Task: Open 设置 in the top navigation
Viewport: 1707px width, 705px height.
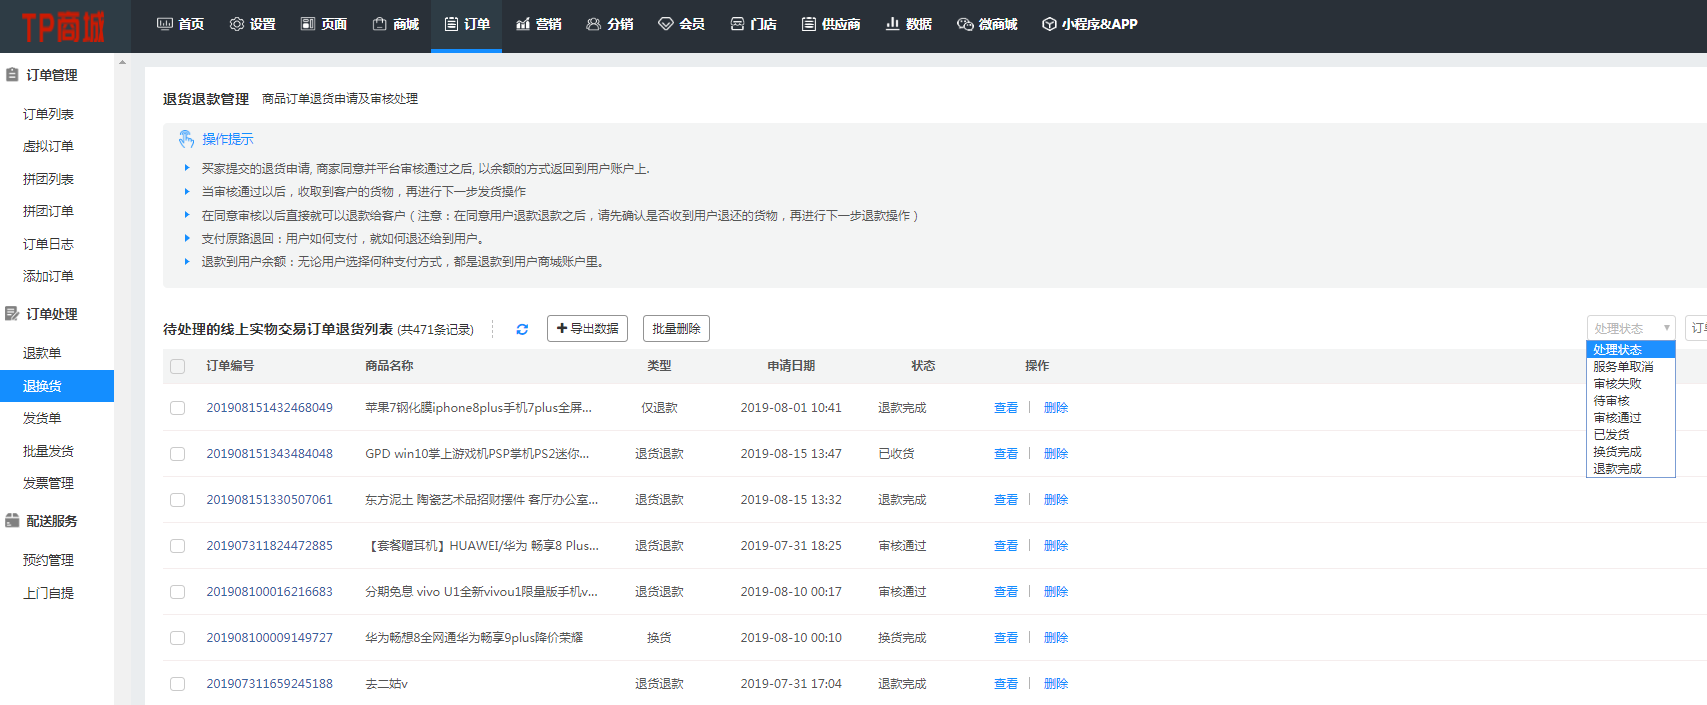Action: tap(252, 24)
